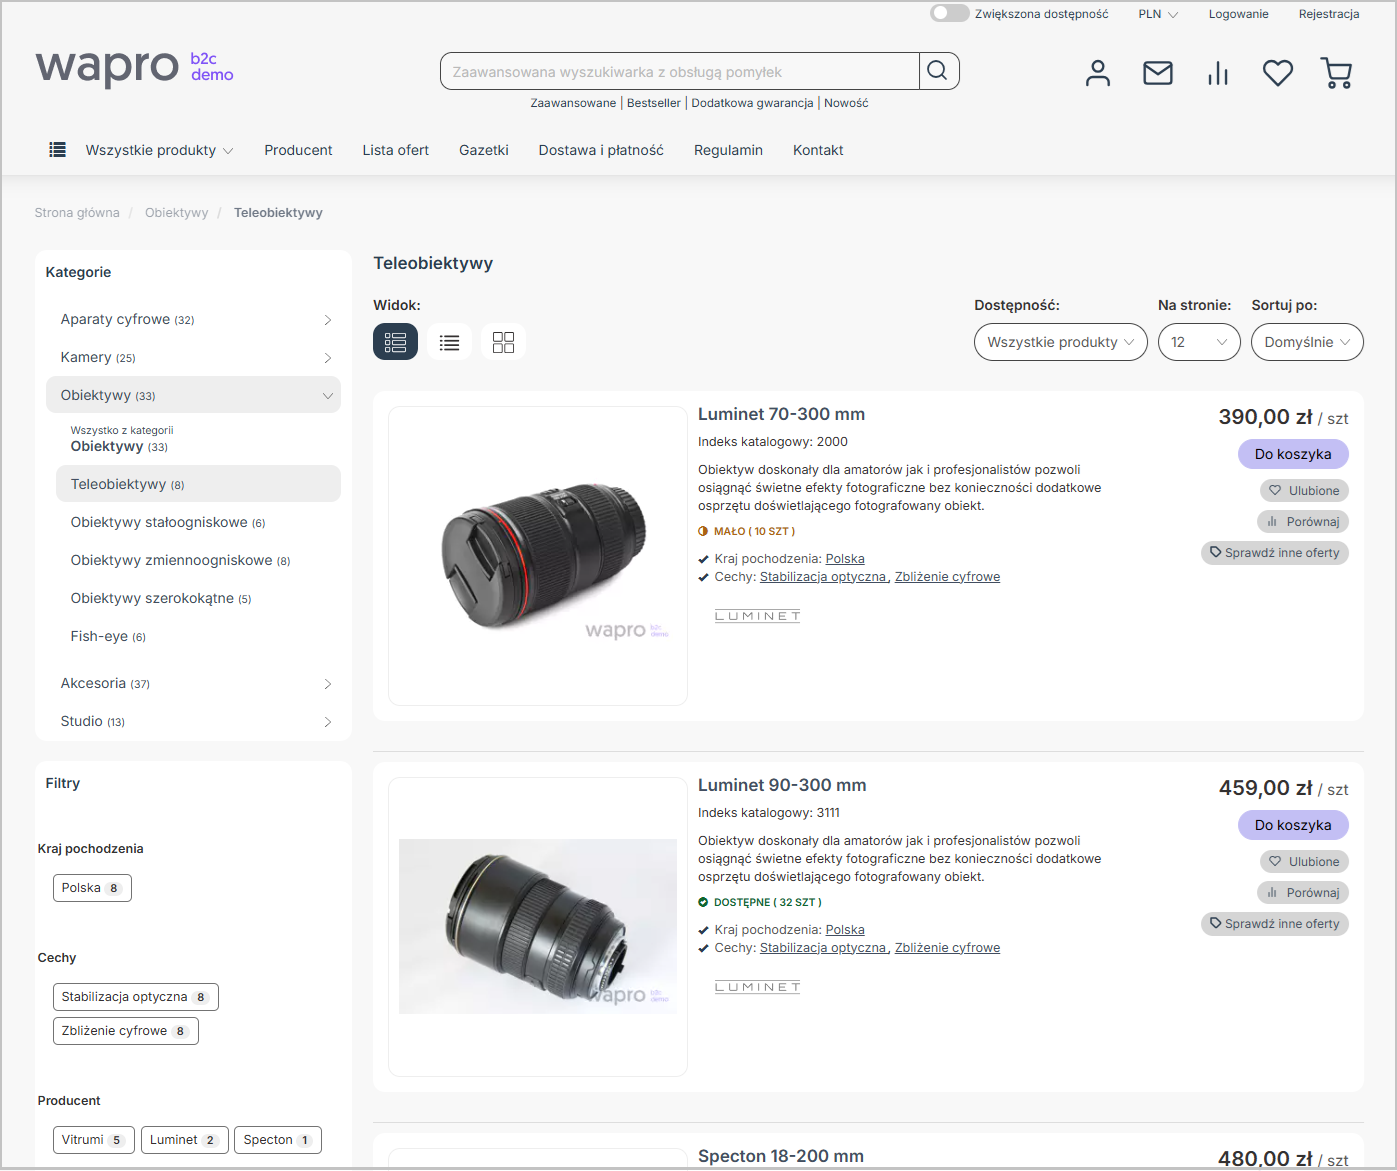Screen dimensions: 1397x1171
Task: Open the shopping cart icon
Action: [1336, 73]
